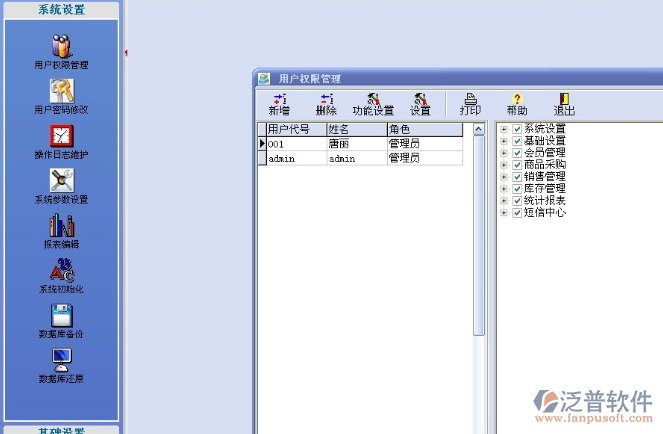Click the 删除 toolbar button
Image resolution: width=663 pixels, height=434 pixels.
click(x=326, y=103)
